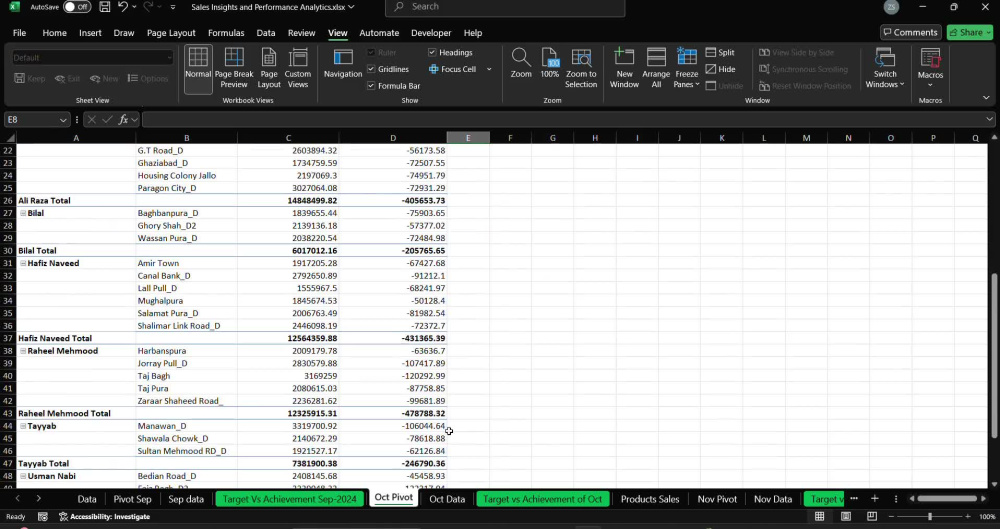Switch to Formulas tab
Viewport: 1000px width, 529px height.
pyautogui.click(x=226, y=33)
